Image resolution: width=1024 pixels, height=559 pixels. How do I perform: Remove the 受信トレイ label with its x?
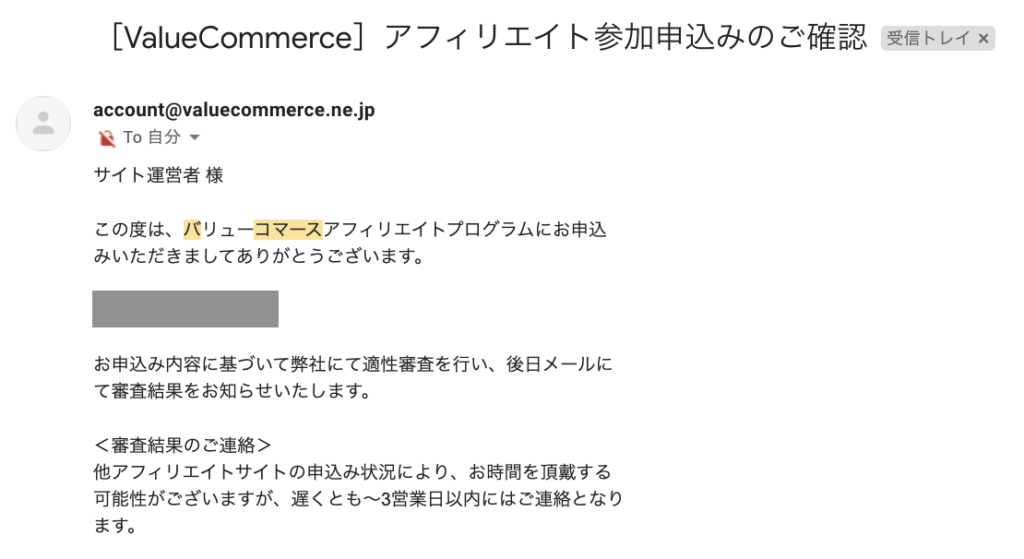pos(983,39)
